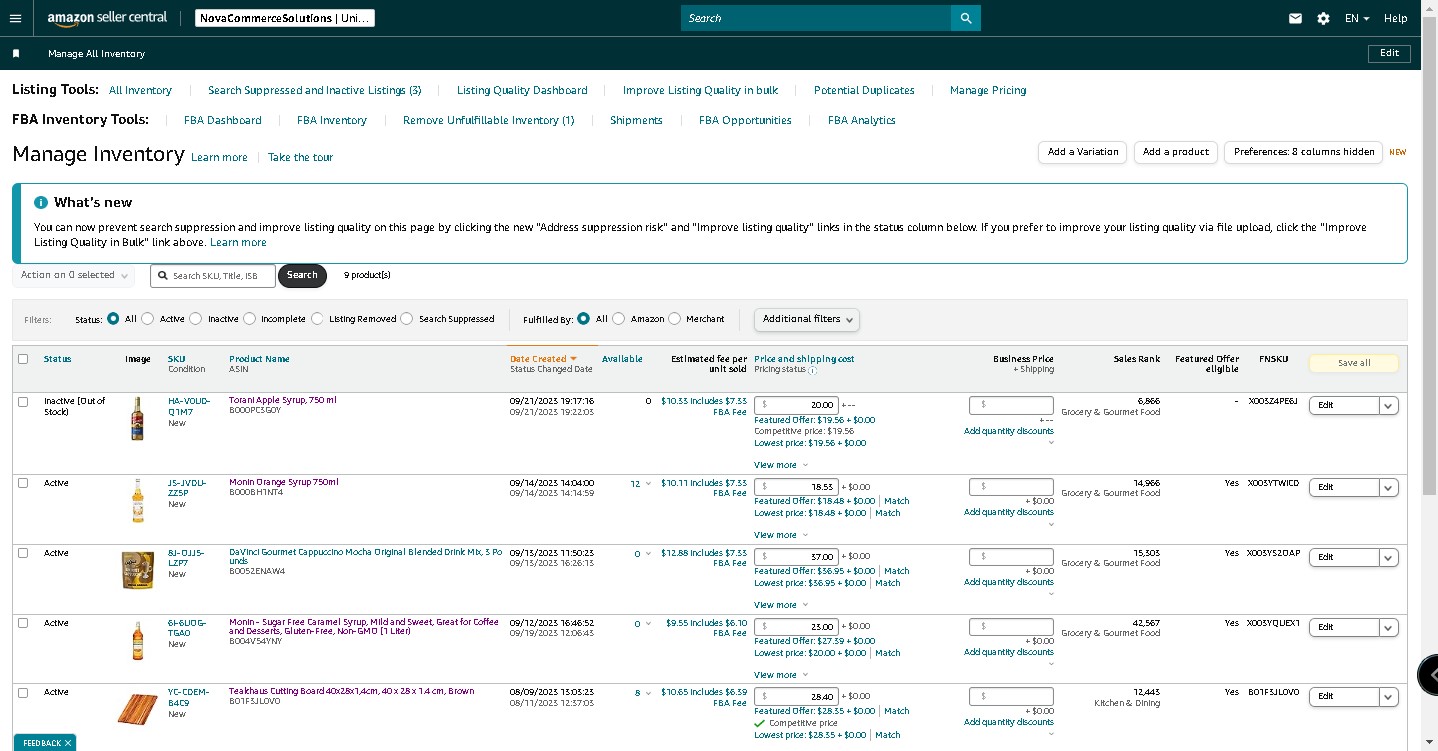Open the FBA Analytics tool
The height and width of the screenshot is (751, 1438).
point(862,120)
